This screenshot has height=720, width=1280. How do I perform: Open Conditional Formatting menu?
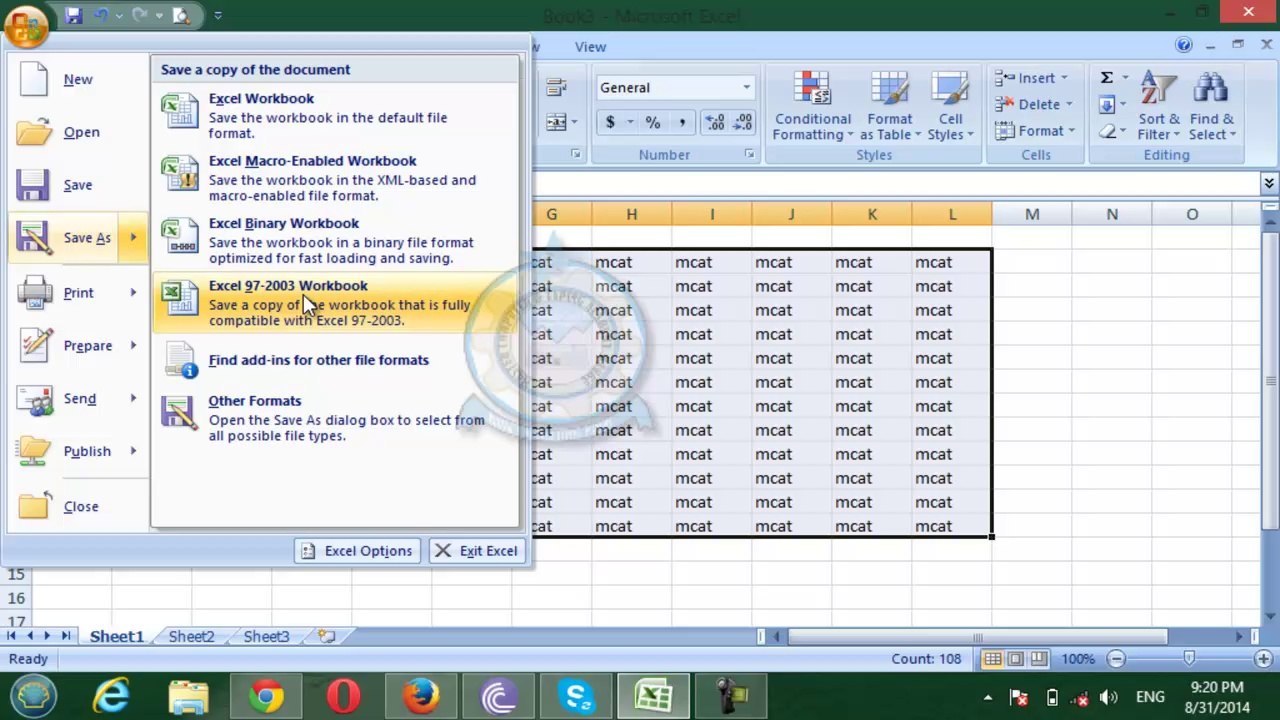pyautogui.click(x=813, y=107)
